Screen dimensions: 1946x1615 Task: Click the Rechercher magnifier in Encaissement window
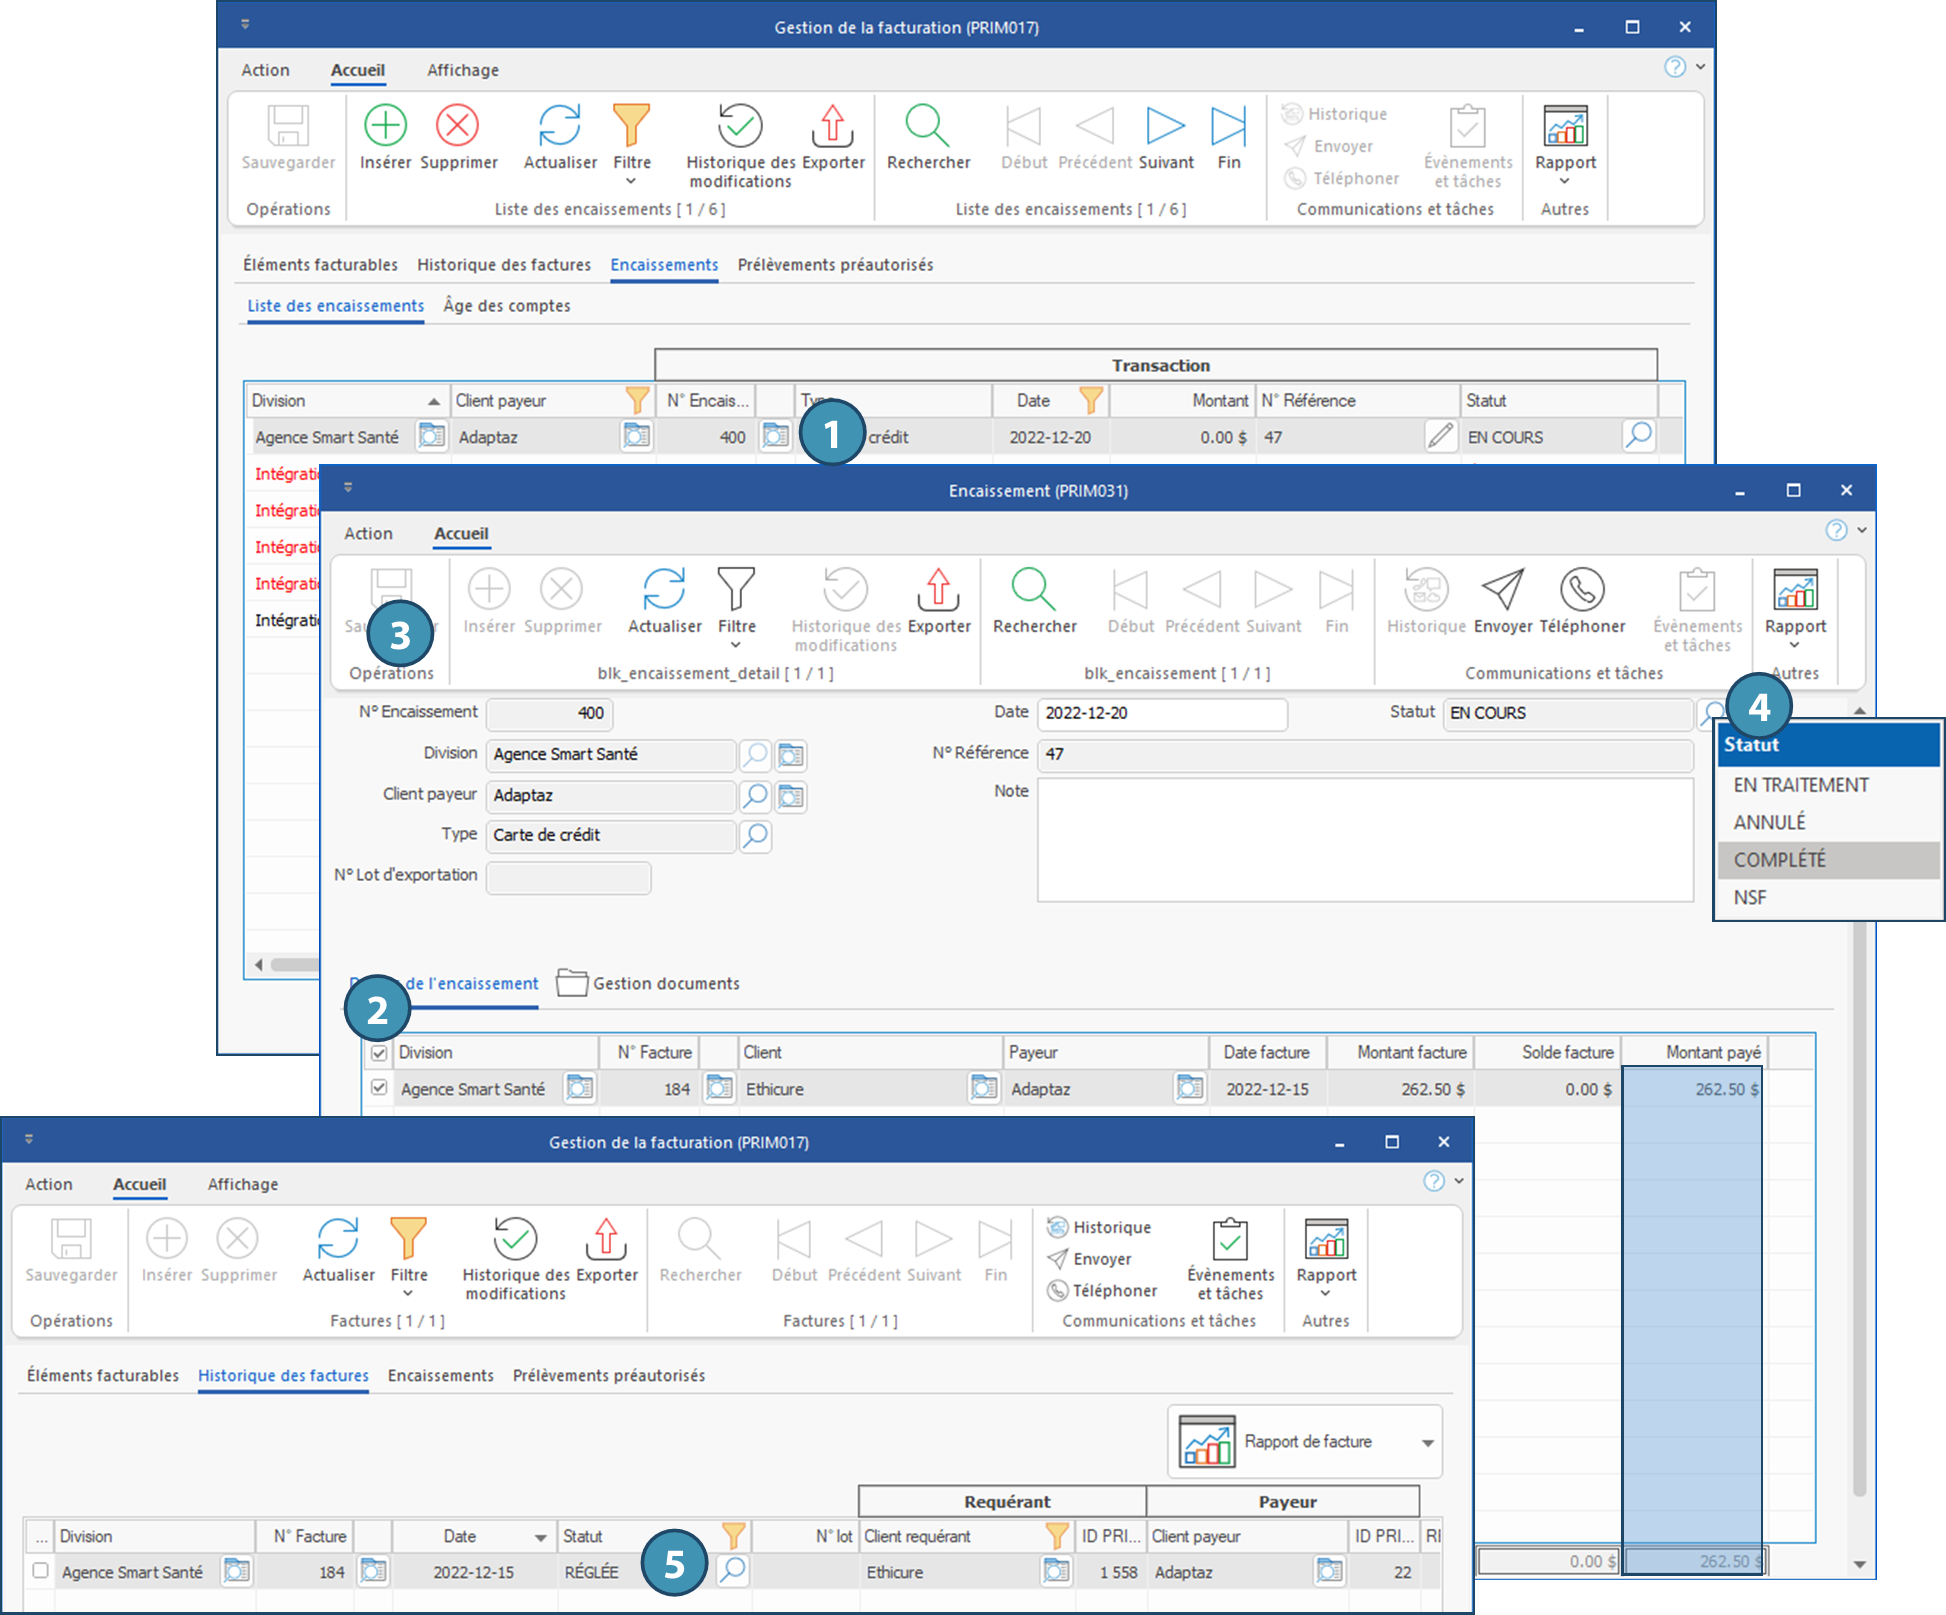tap(1033, 590)
